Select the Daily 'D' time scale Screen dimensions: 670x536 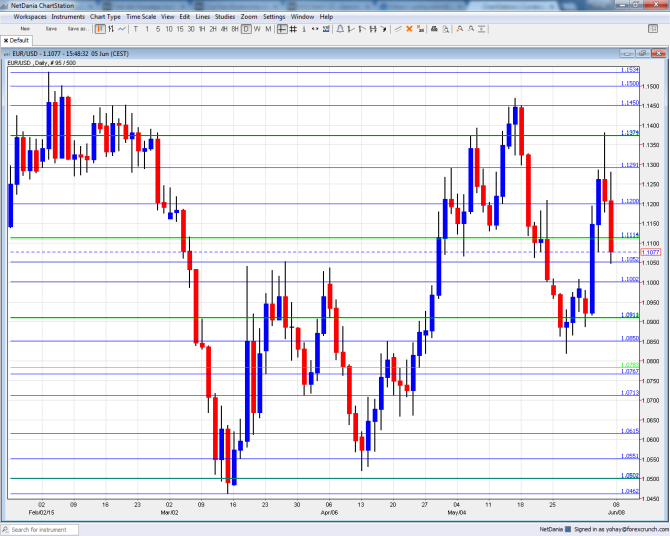click(x=246, y=29)
